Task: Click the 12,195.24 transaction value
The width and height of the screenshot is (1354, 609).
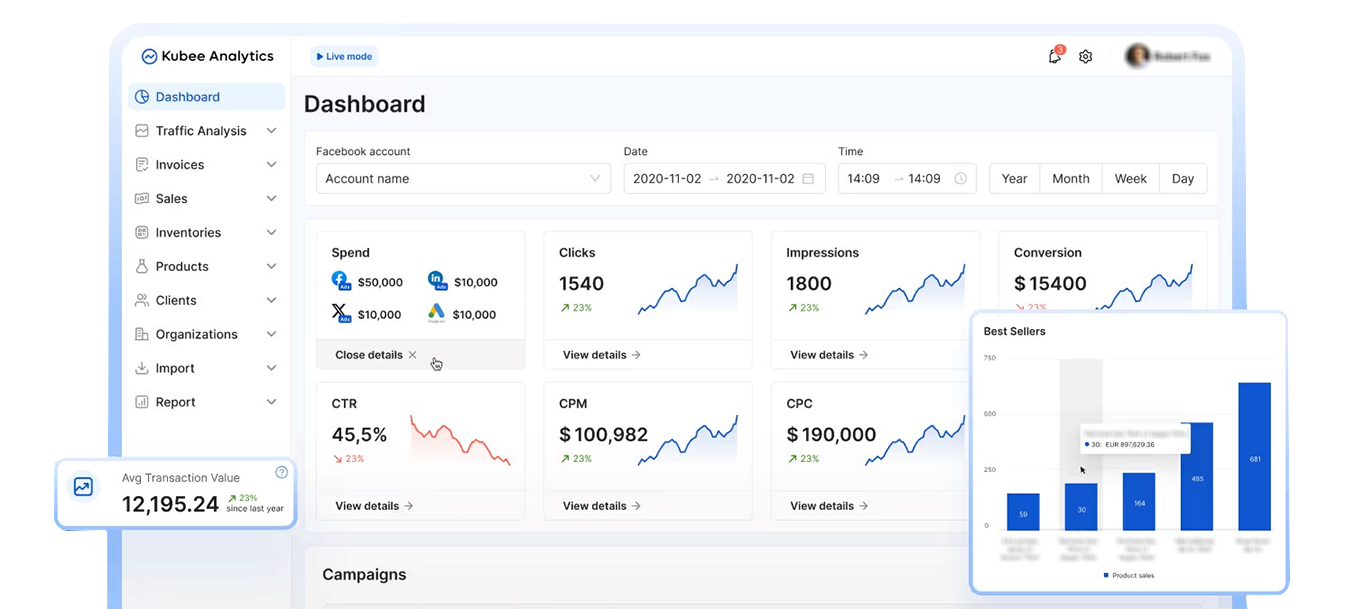Action: [170, 505]
